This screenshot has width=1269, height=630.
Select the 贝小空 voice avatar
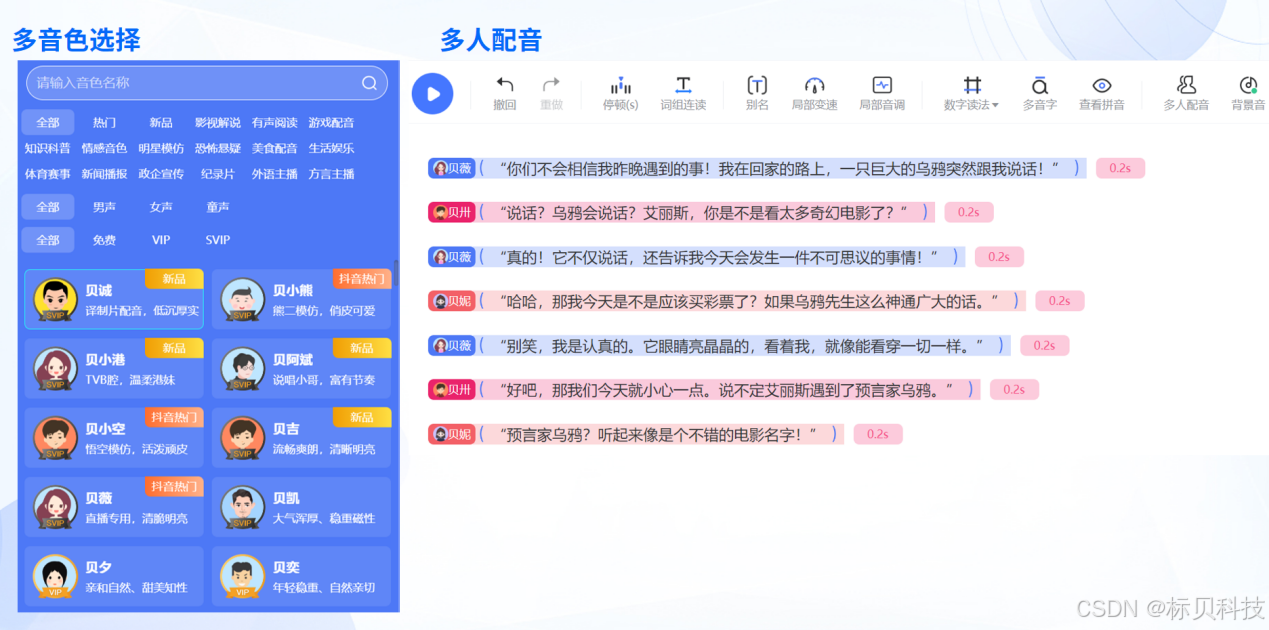pos(55,438)
